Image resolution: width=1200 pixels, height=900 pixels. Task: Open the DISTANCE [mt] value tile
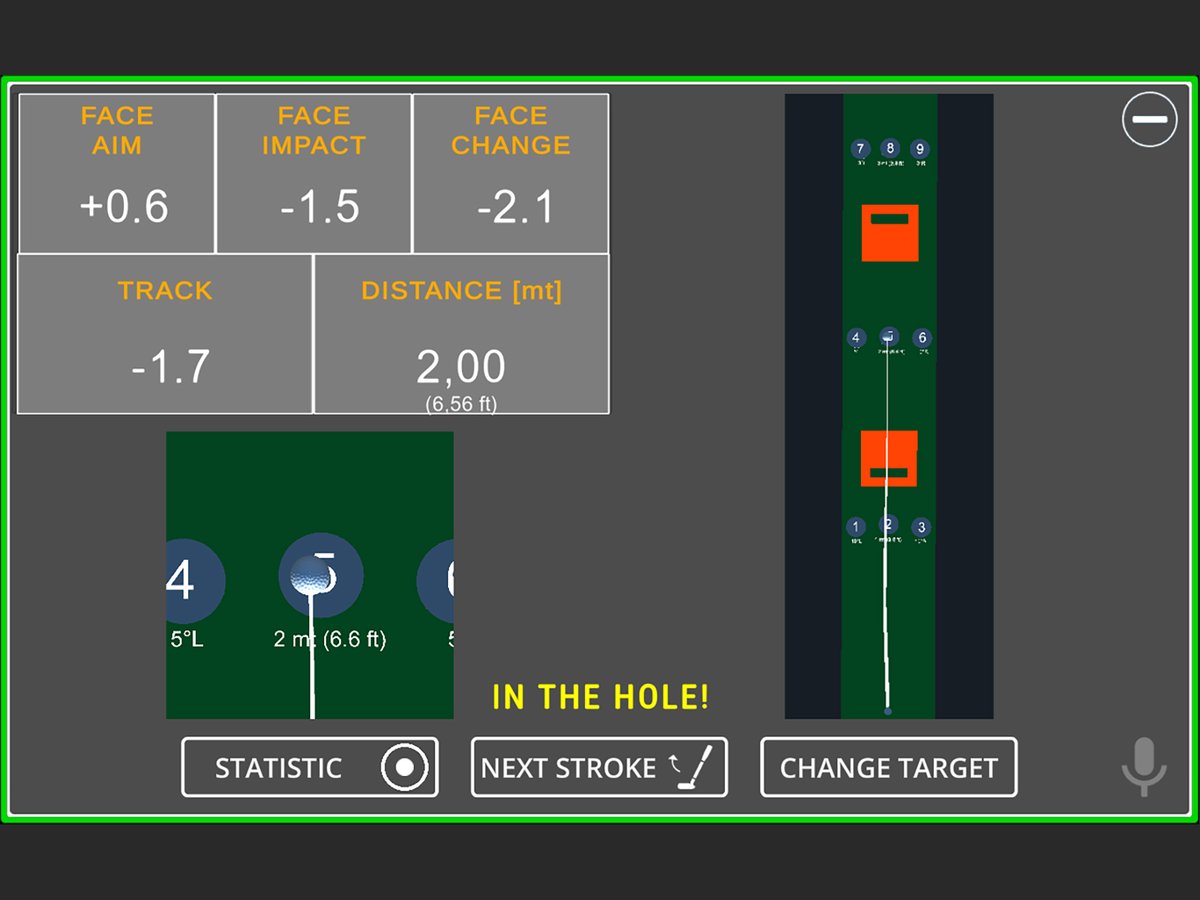(x=462, y=333)
